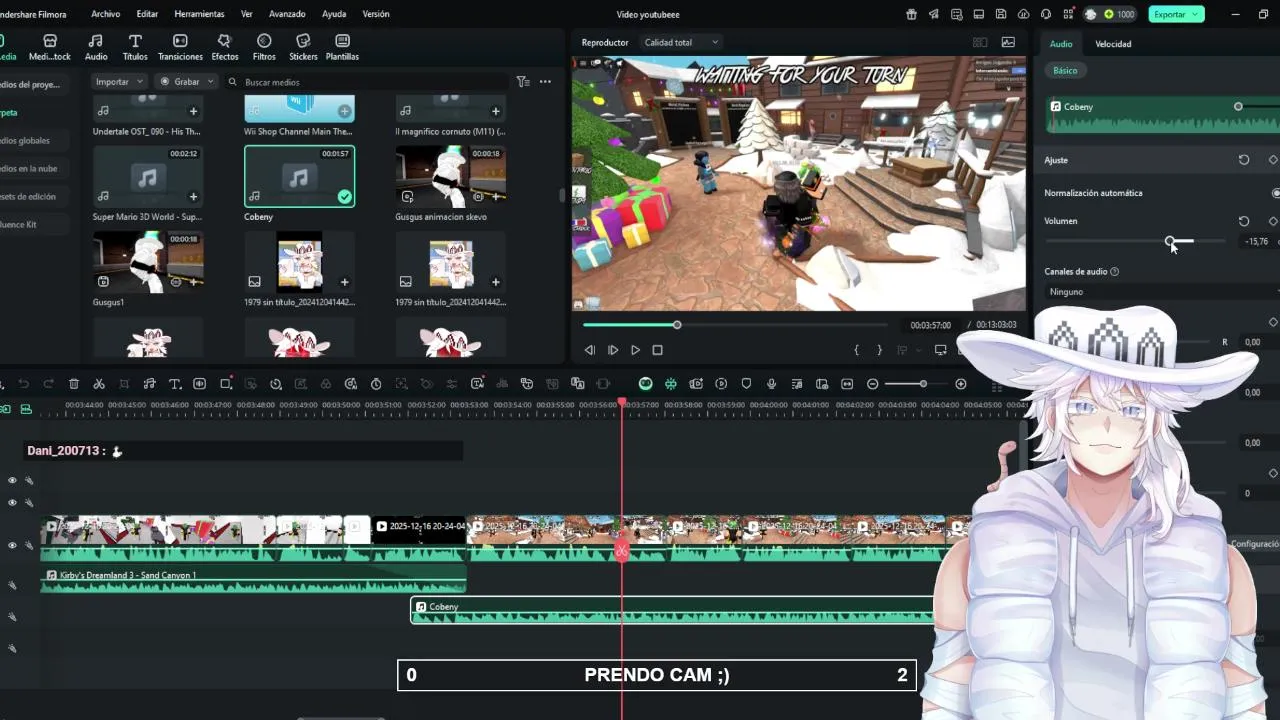Screen dimensions: 1280x720
Task: Click the Volumen slider handle
Action: pyautogui.click(x=1170, y=241)
